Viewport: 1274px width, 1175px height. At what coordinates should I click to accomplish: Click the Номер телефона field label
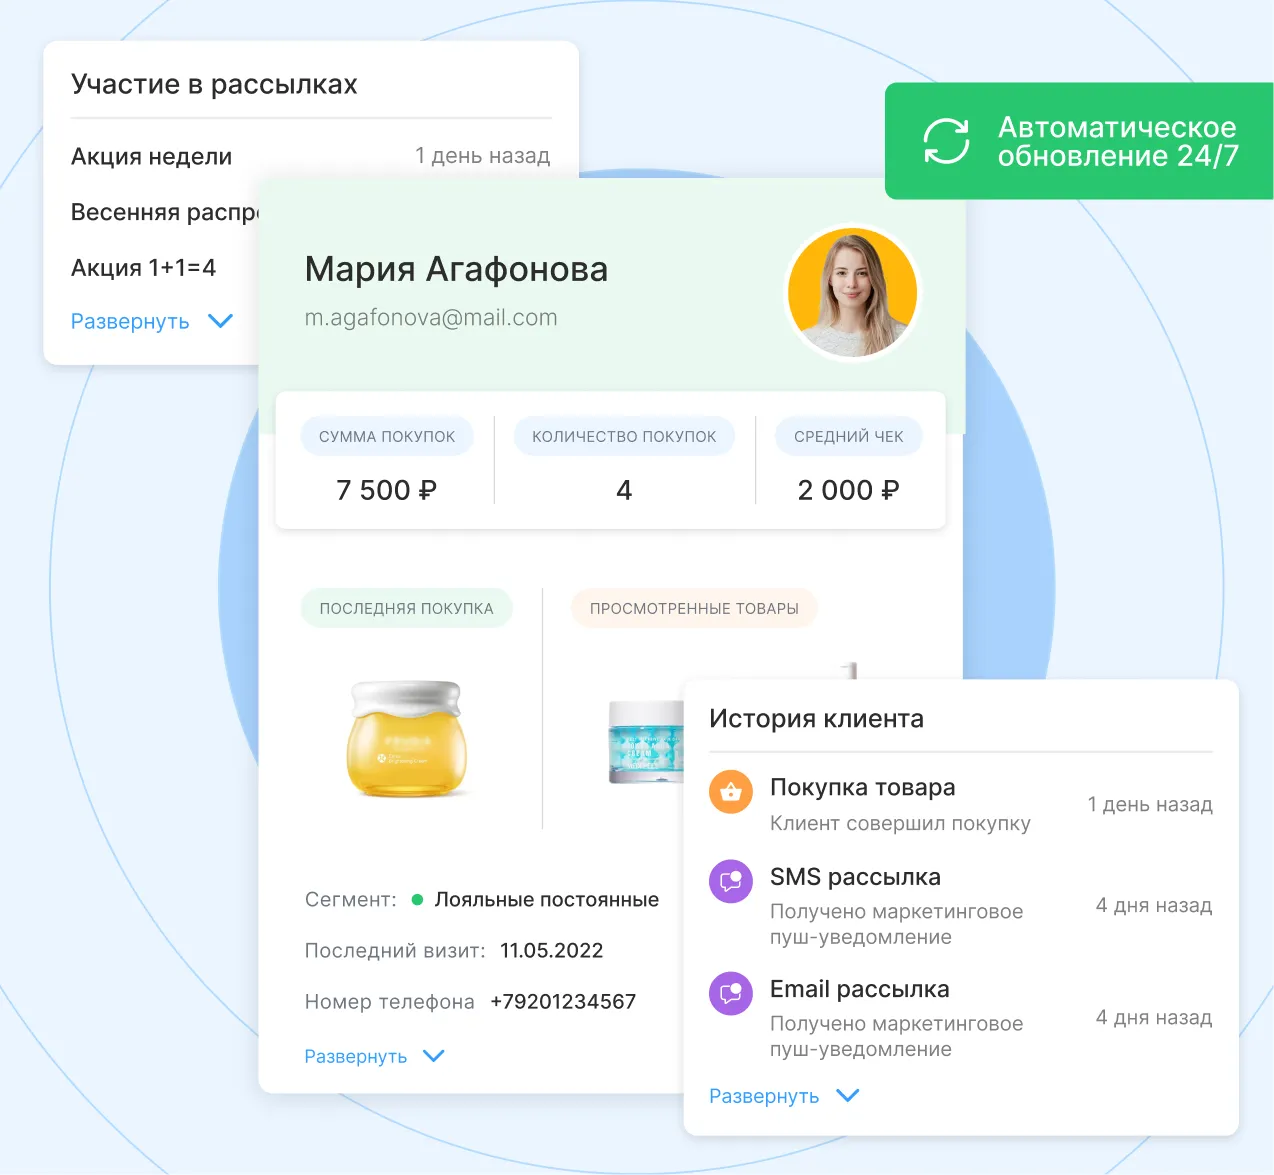coord(390,1002)
